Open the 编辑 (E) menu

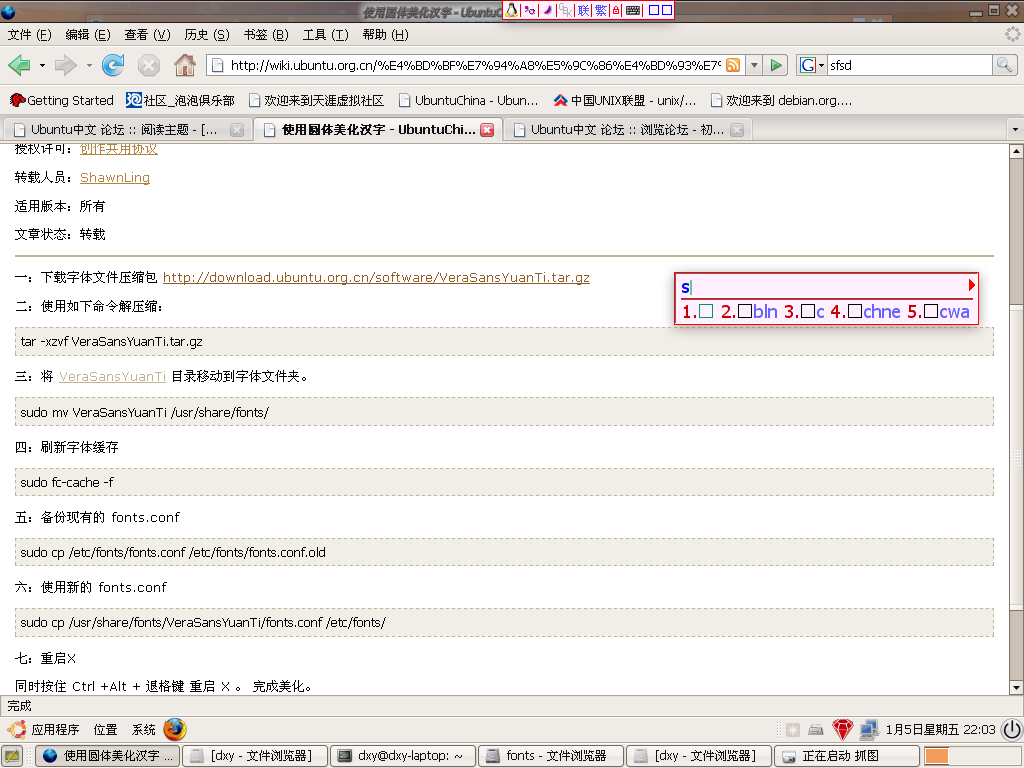(x=88, y=35)
